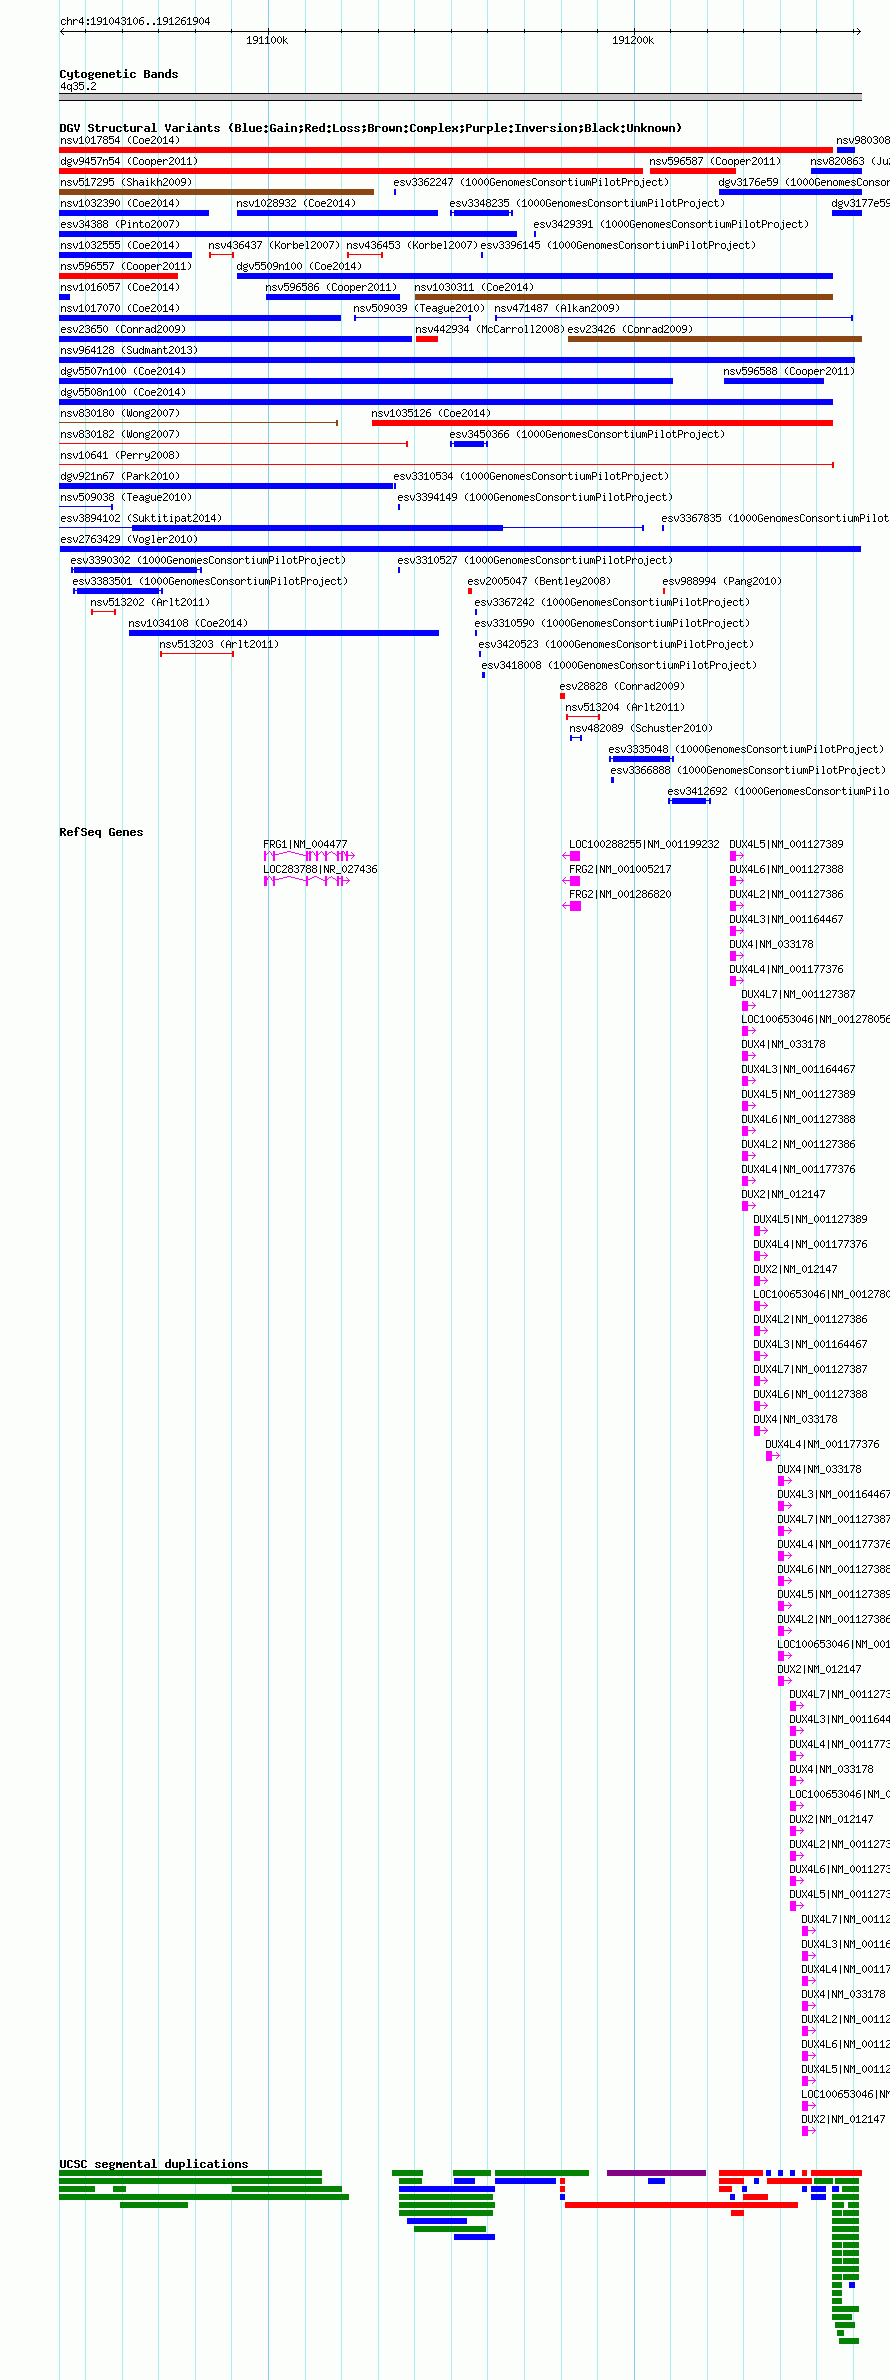Select esv3429391 variant label
Viewport: 890px width, 2380px height.
click(671, 224)
